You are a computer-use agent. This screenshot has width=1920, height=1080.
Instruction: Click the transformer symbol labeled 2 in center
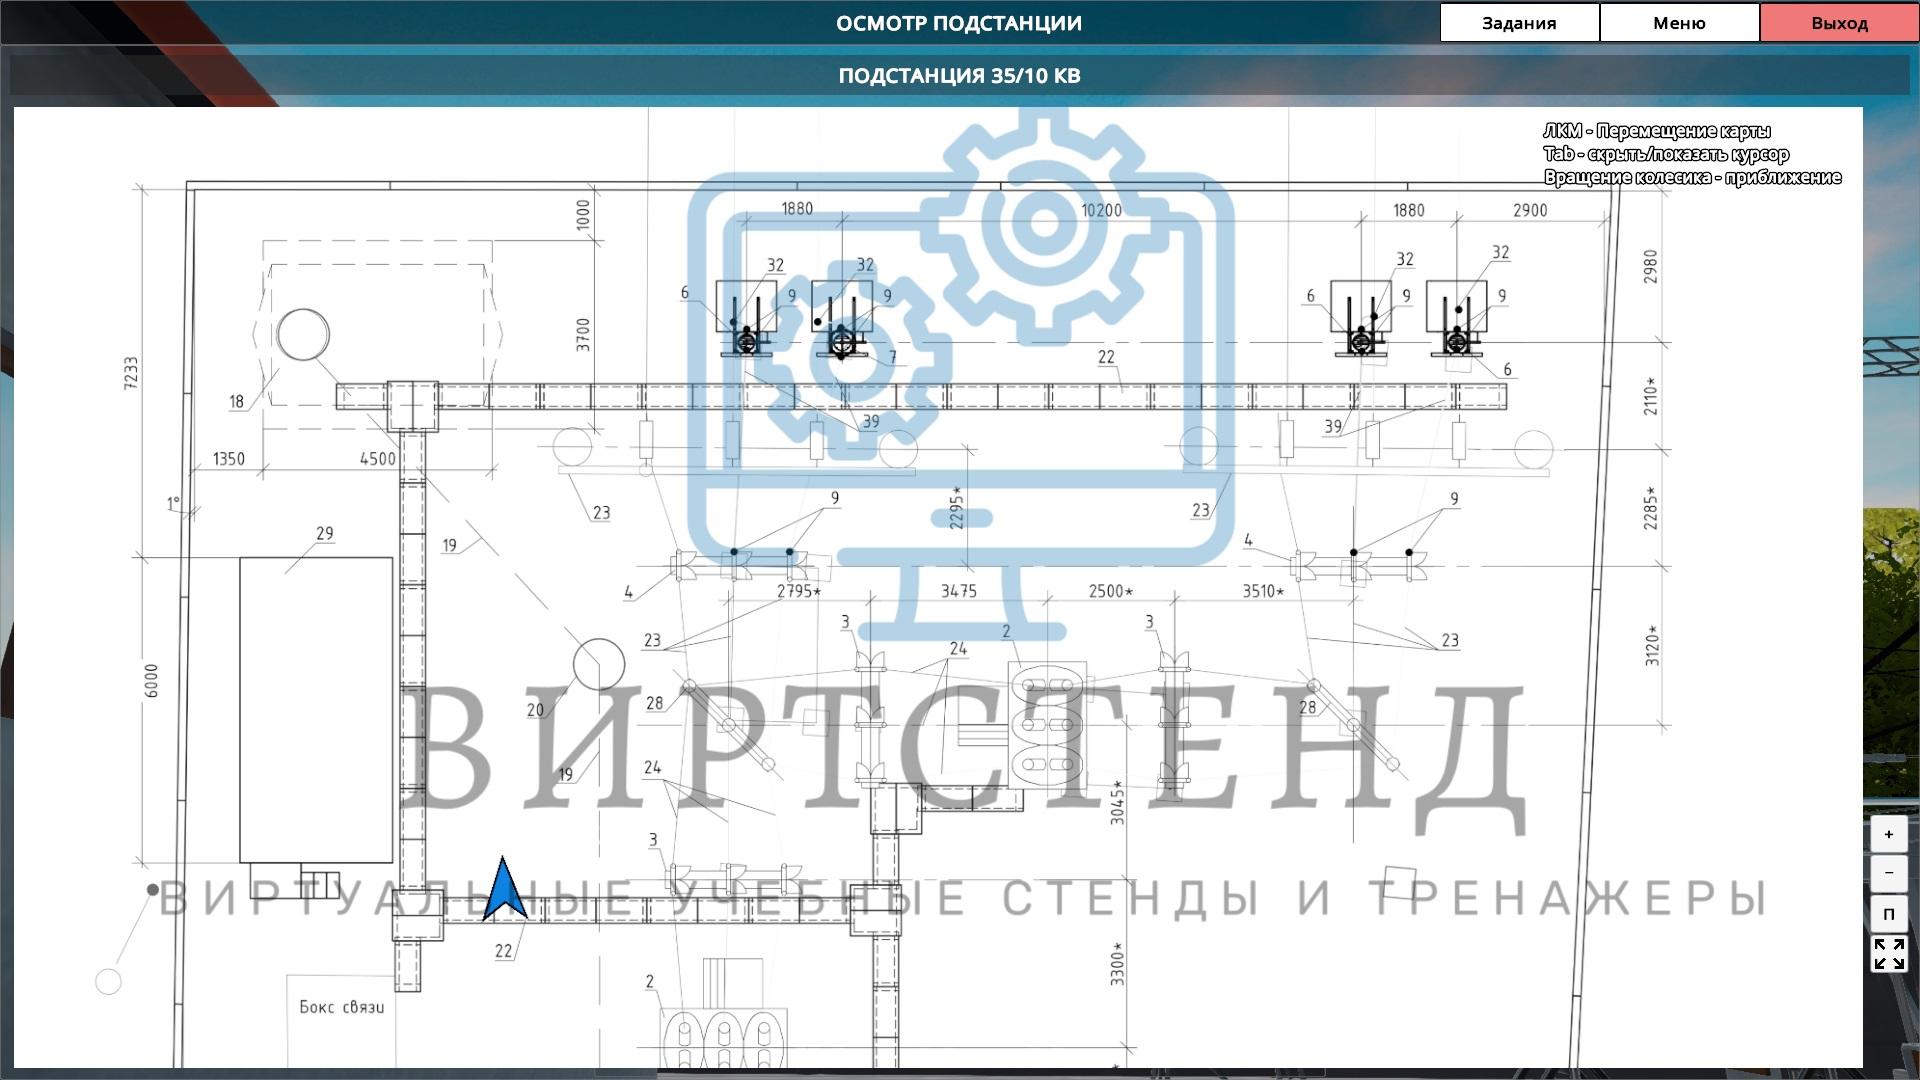point(1047,723)
